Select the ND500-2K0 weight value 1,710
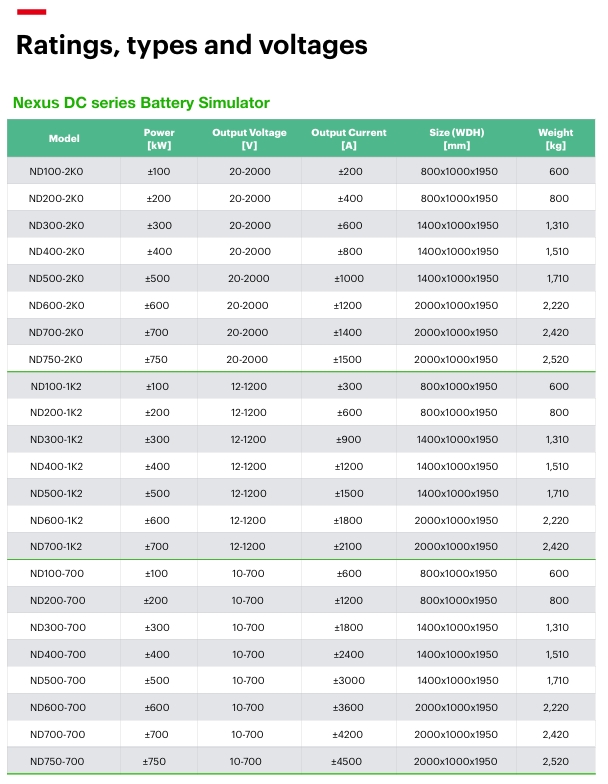 (x=558, y=278)
